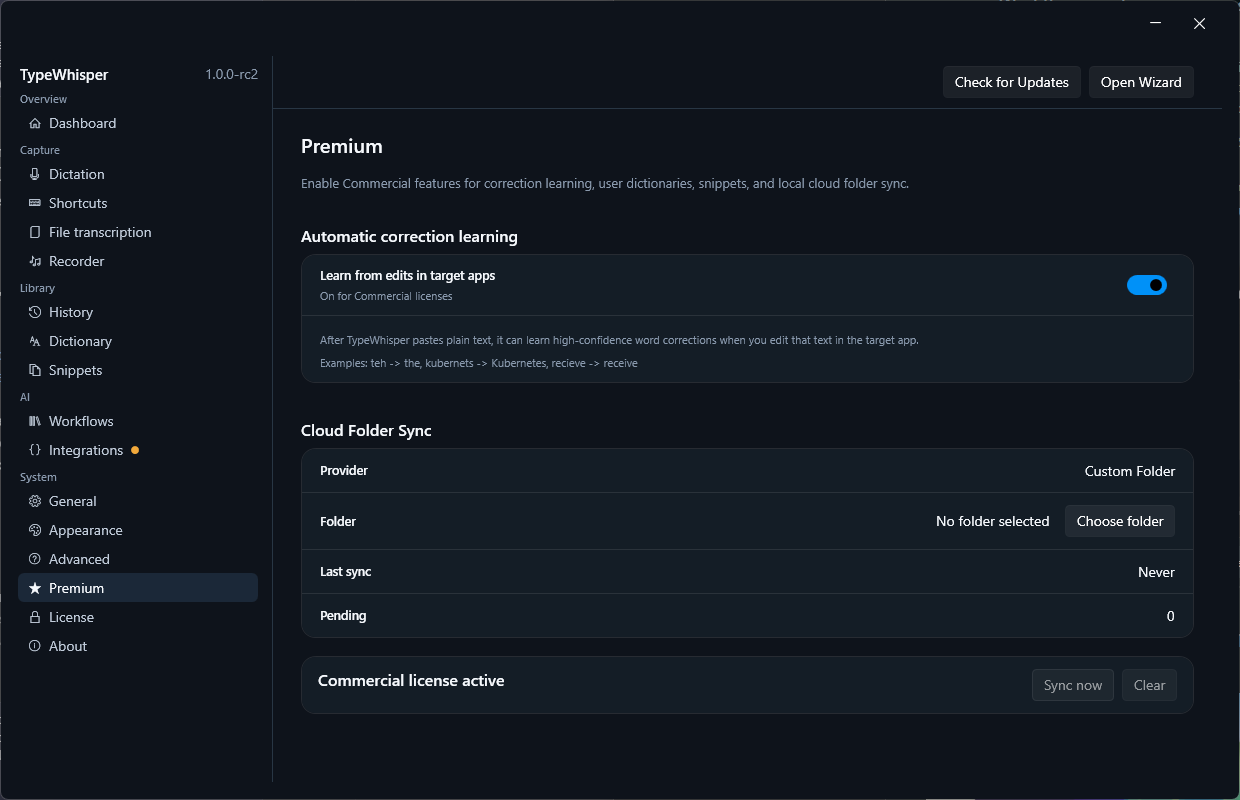Minimize the TypeWhisper window
This screenshot has width=1240, height=800.
click(1156, 24)
